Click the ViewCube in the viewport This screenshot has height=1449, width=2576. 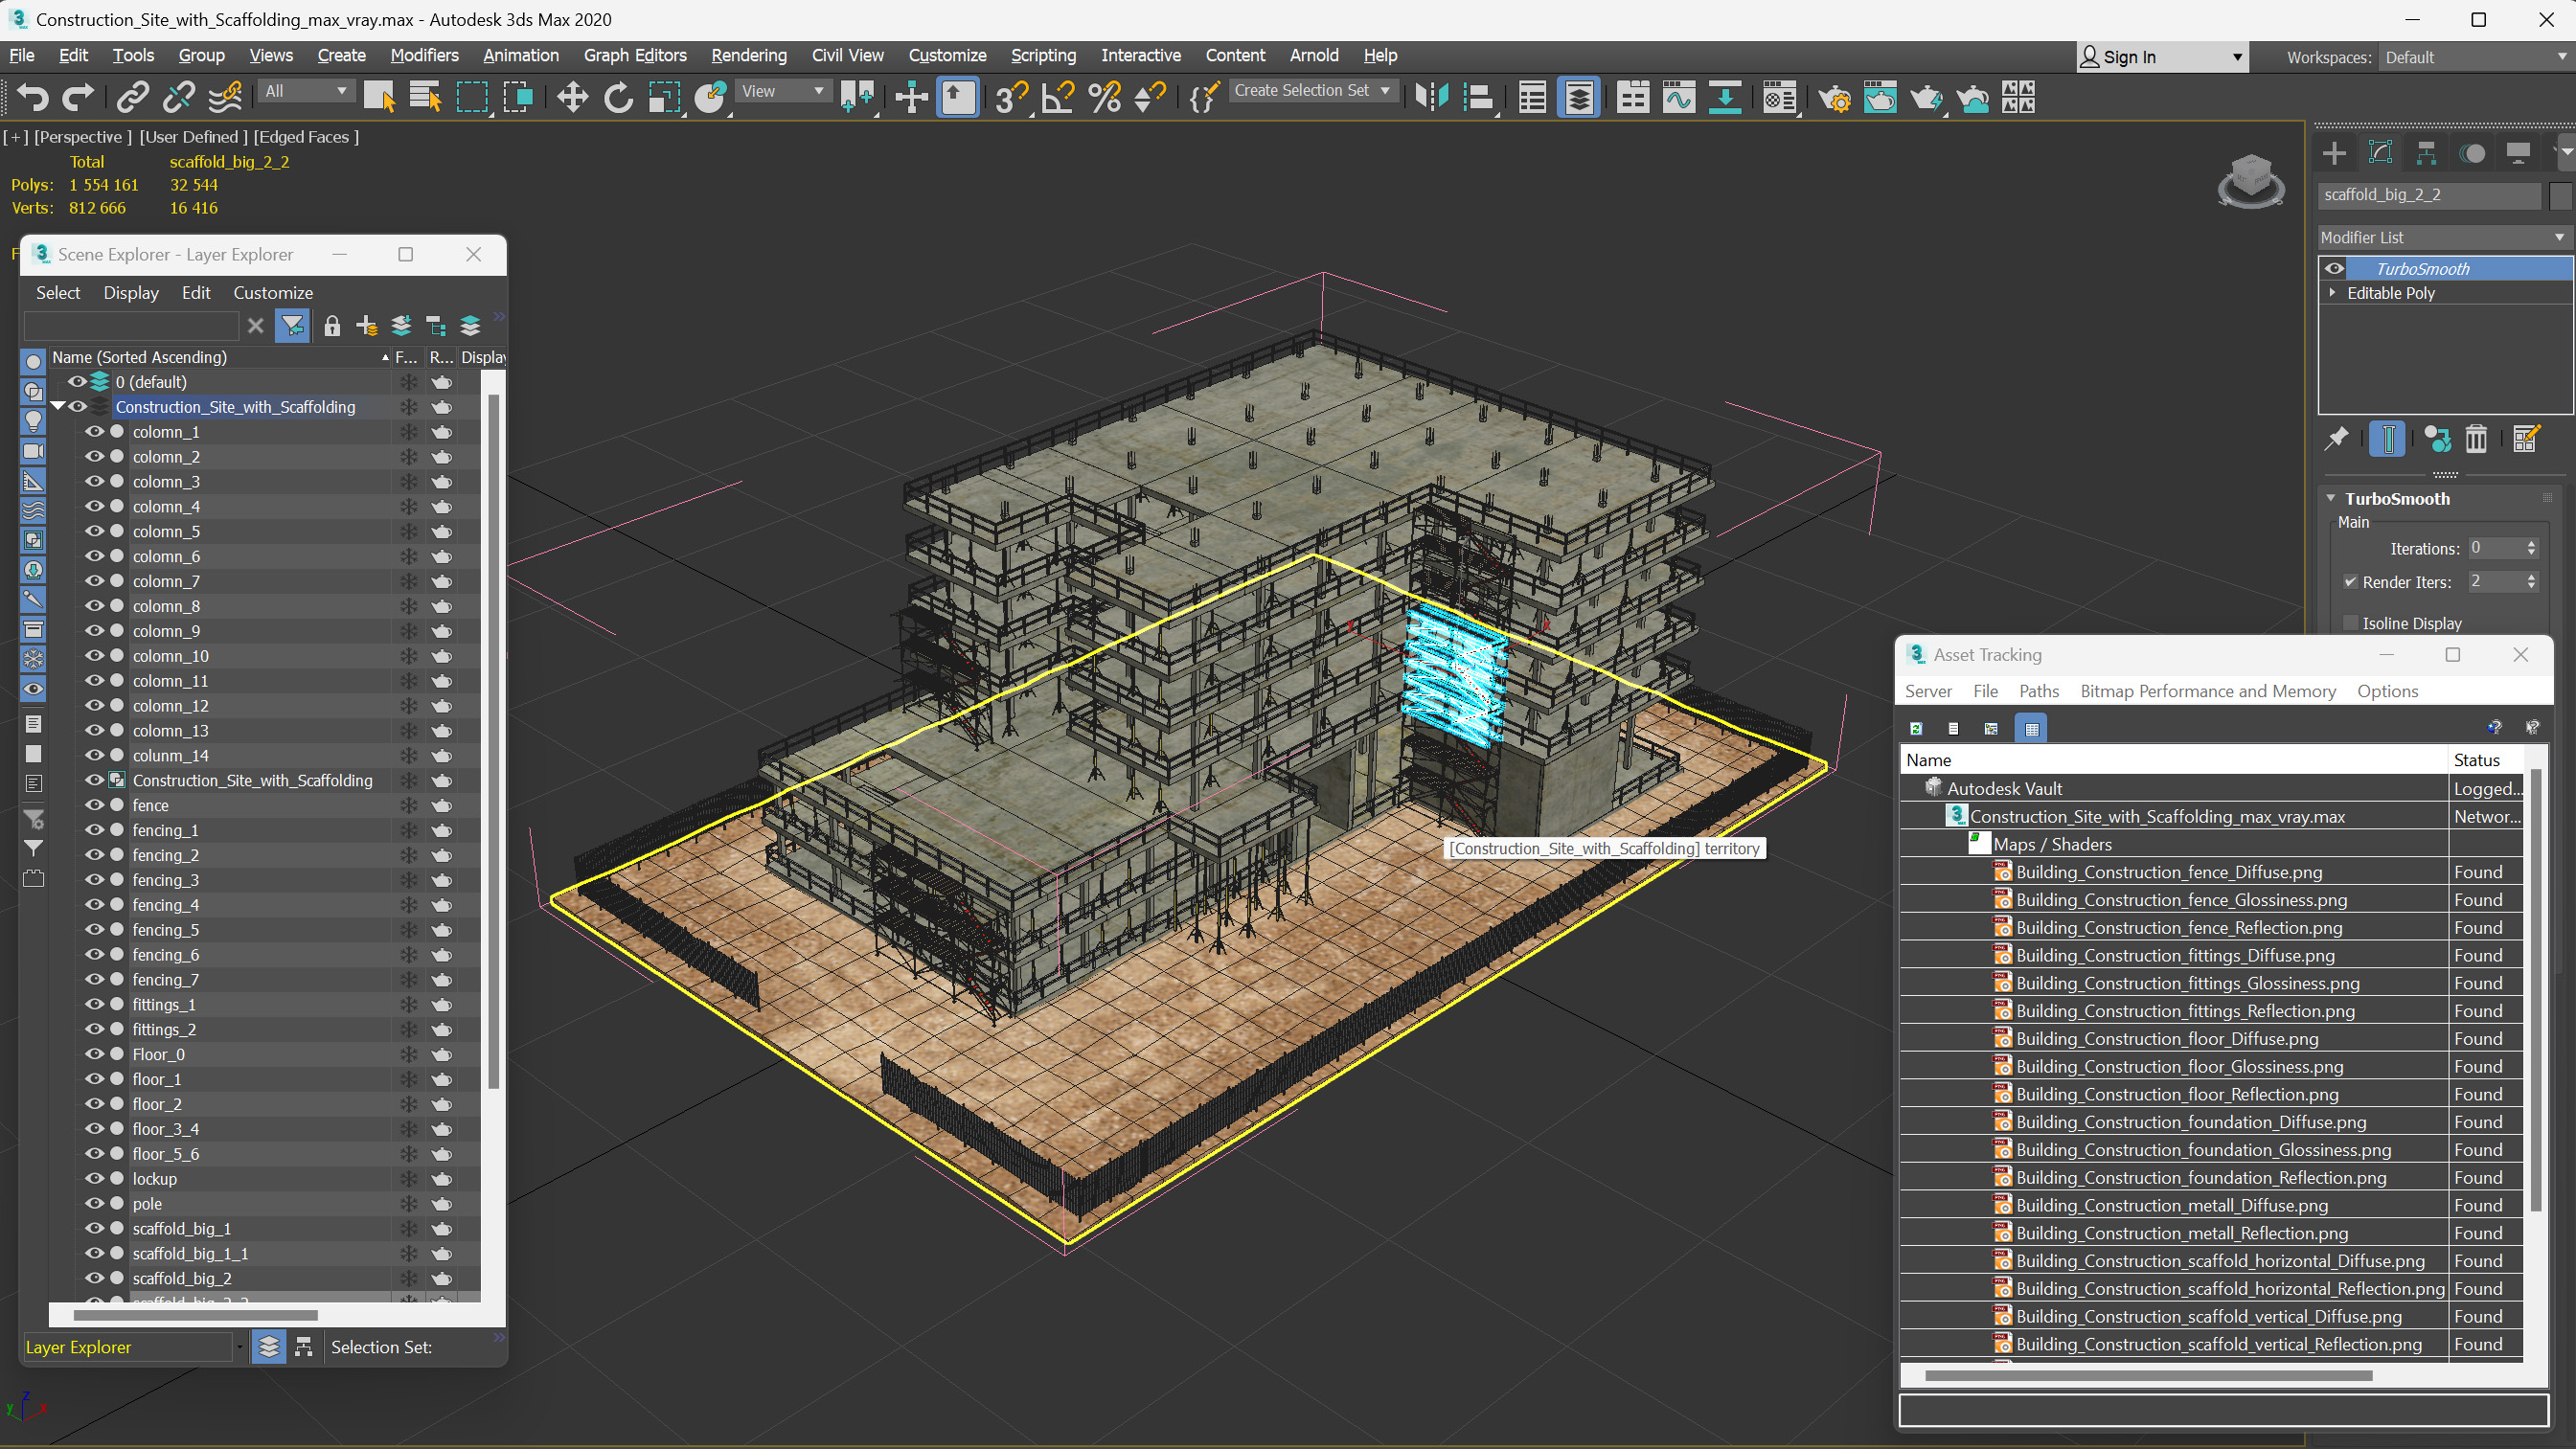click(2251, 180)
